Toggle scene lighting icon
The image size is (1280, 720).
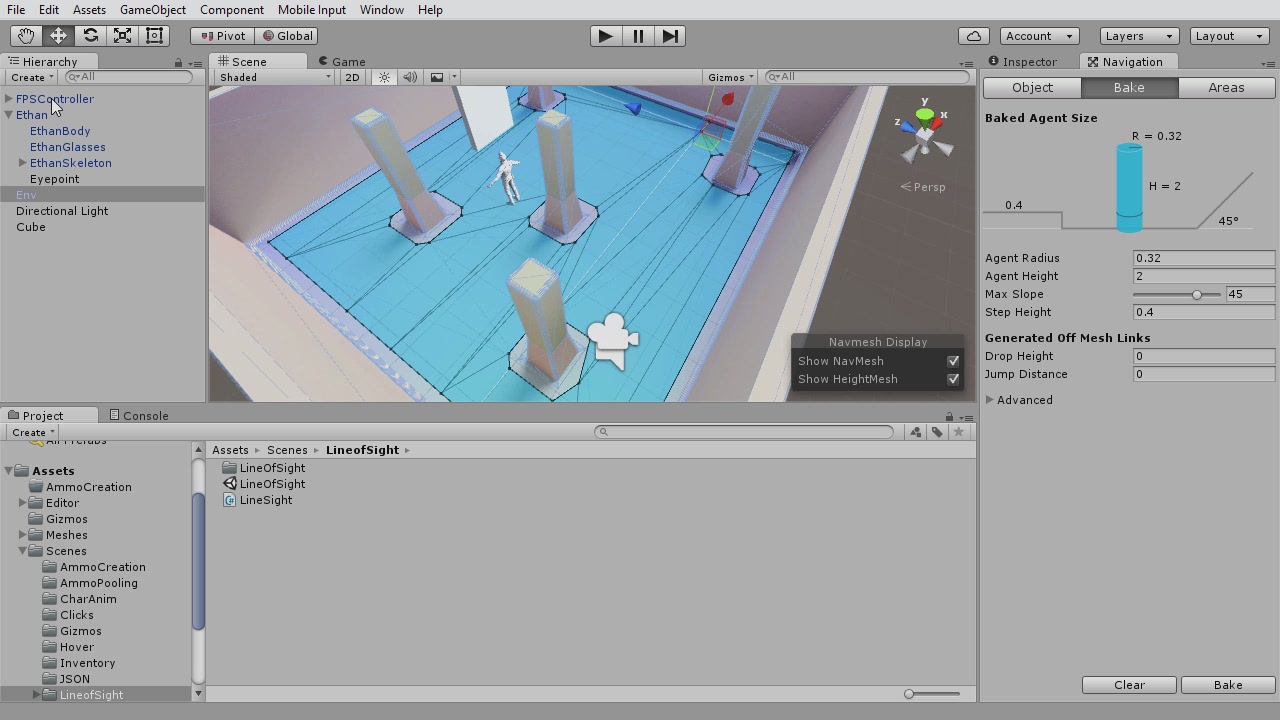tap(384, 77)
